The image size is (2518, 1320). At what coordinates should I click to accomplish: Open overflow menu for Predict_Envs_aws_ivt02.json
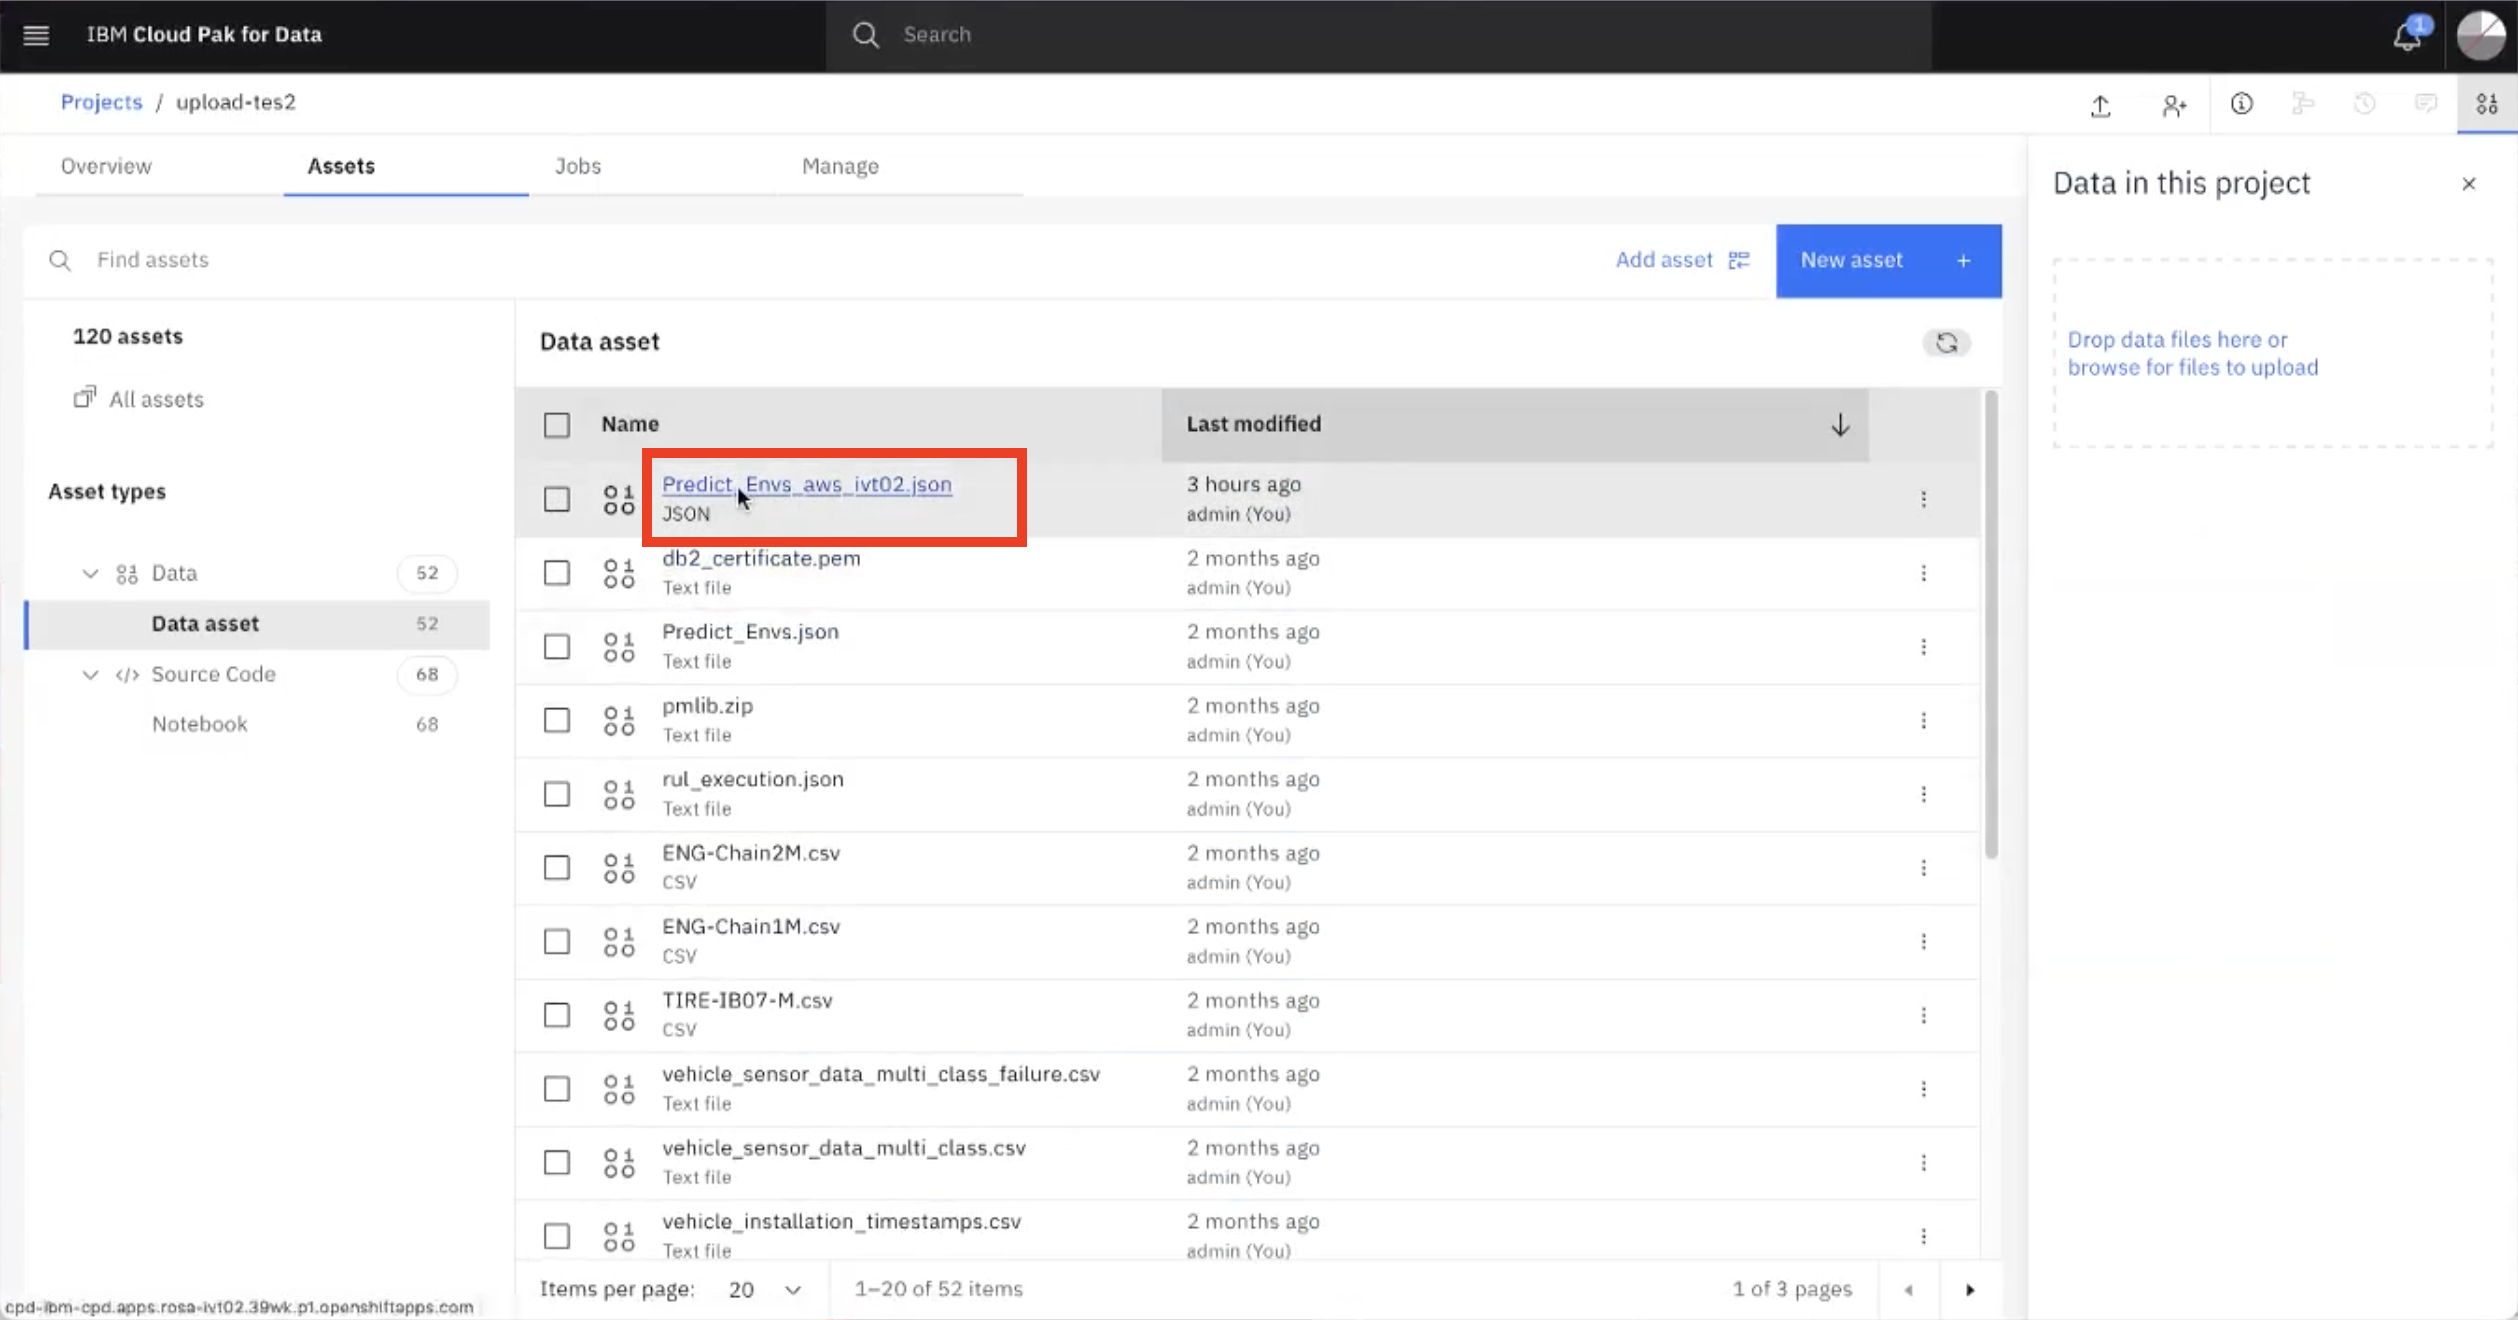coord(1923,499)
